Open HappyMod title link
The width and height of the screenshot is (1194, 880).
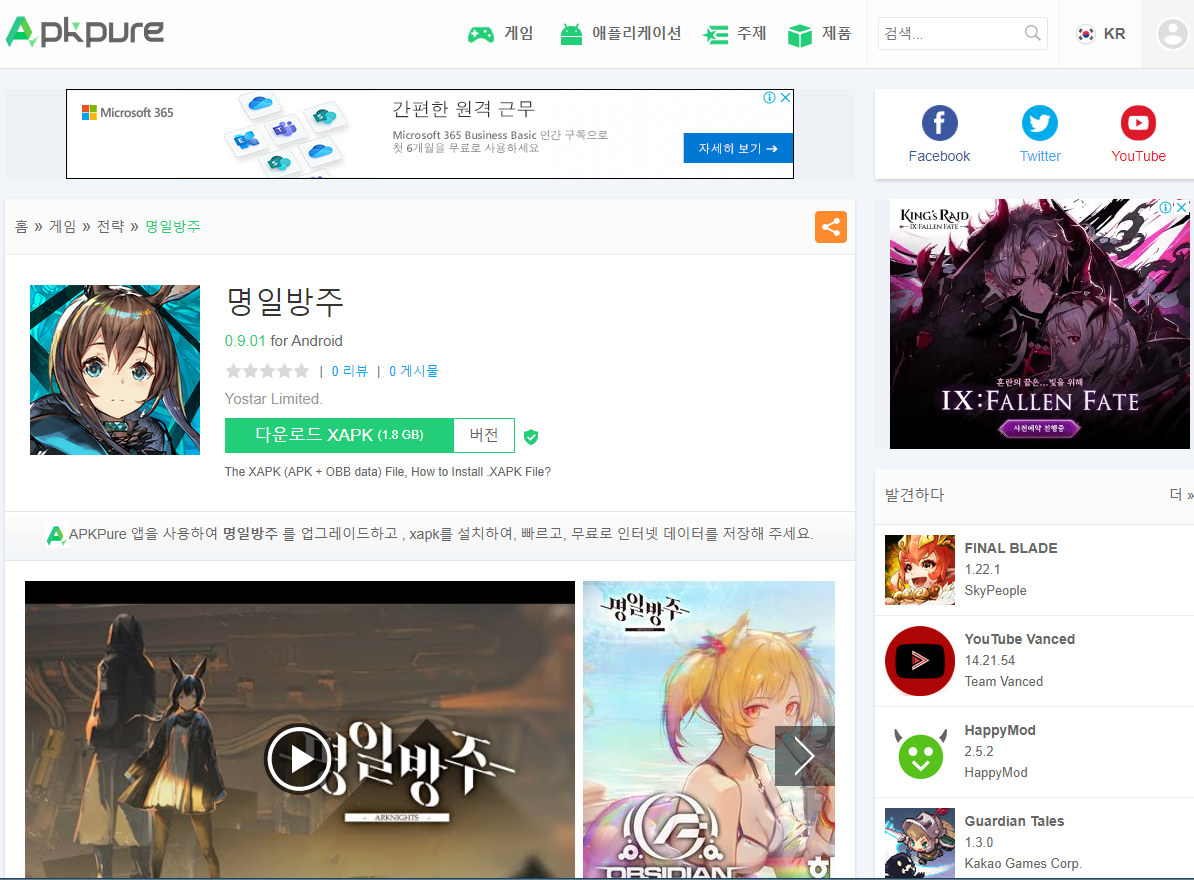pyautogui.click(x=1000, y=730)
